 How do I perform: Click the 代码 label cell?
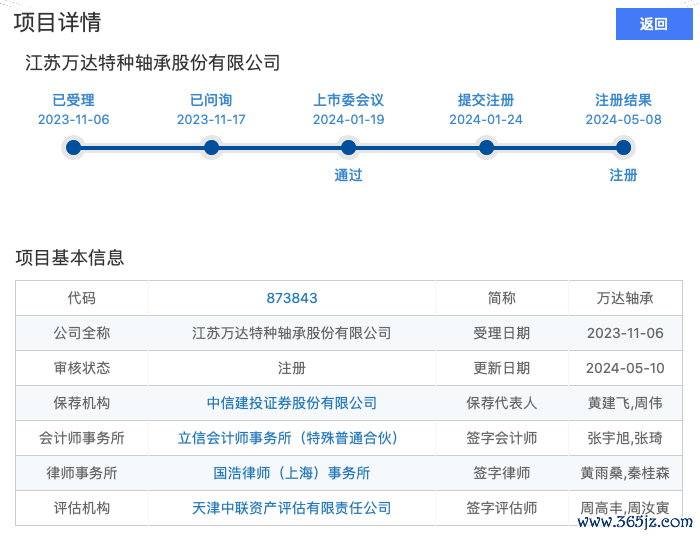[82, 298]
